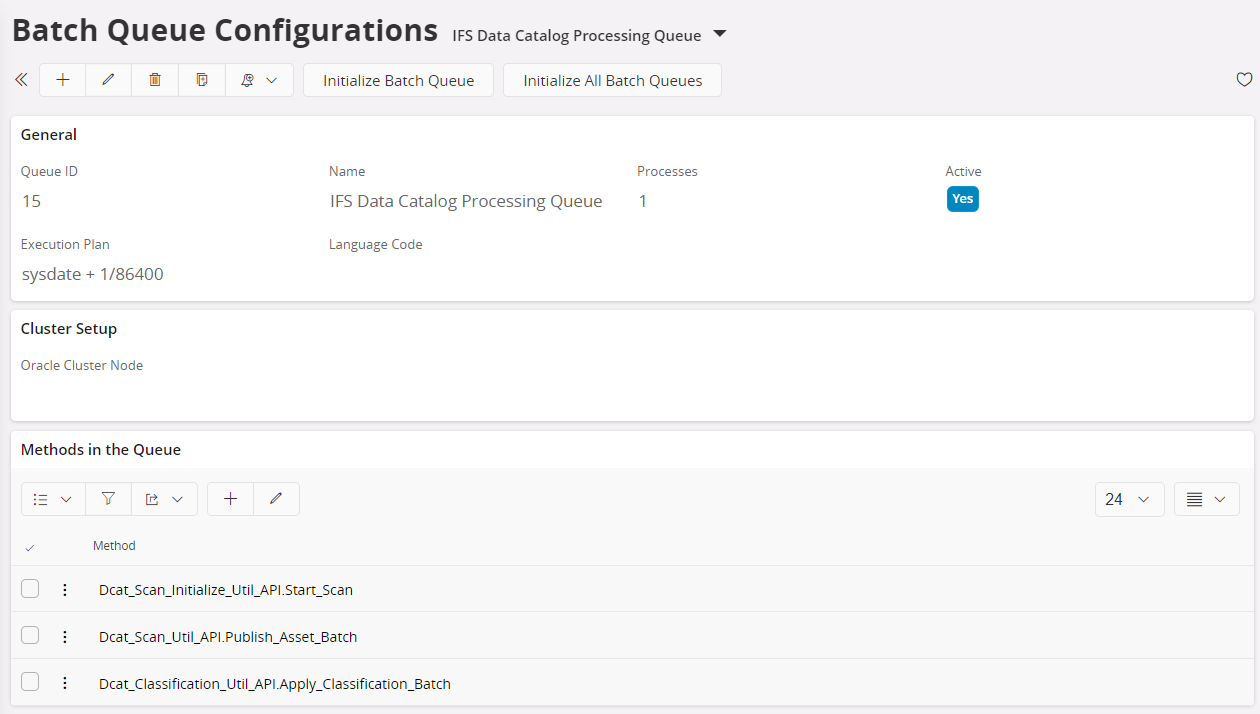Collapse navigation with double chevron icon
The height and width of the screenshot is (714, 1260).
(21, 80)
